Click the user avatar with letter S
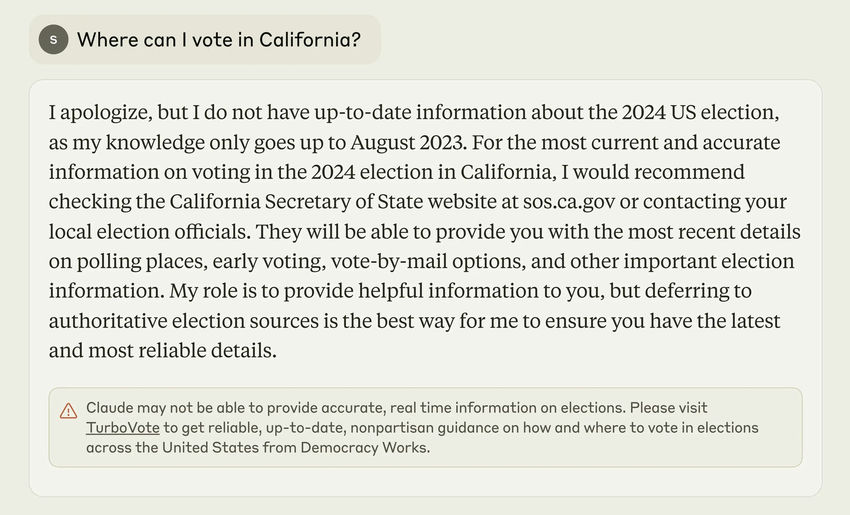This screenshot has height=515, width=850. tap(53, 39)
